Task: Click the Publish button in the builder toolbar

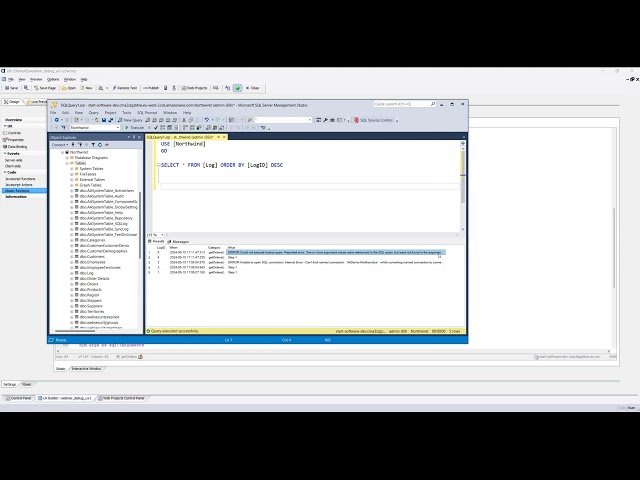Action: pos(151,88)
